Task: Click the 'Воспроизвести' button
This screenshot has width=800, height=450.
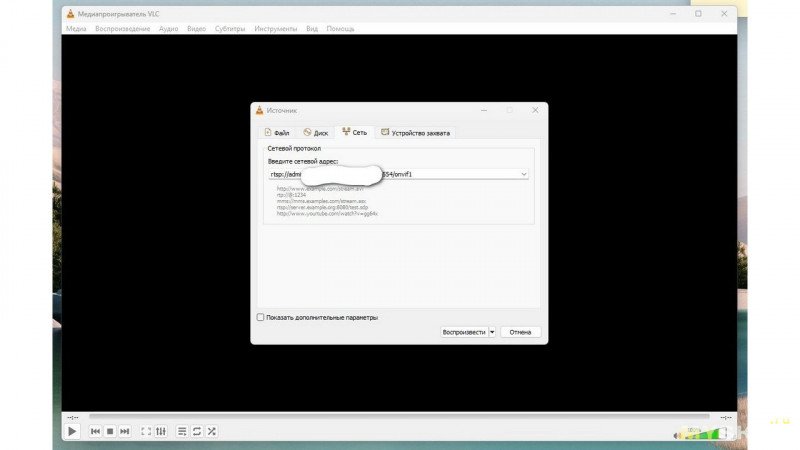Action: point(463,332)
